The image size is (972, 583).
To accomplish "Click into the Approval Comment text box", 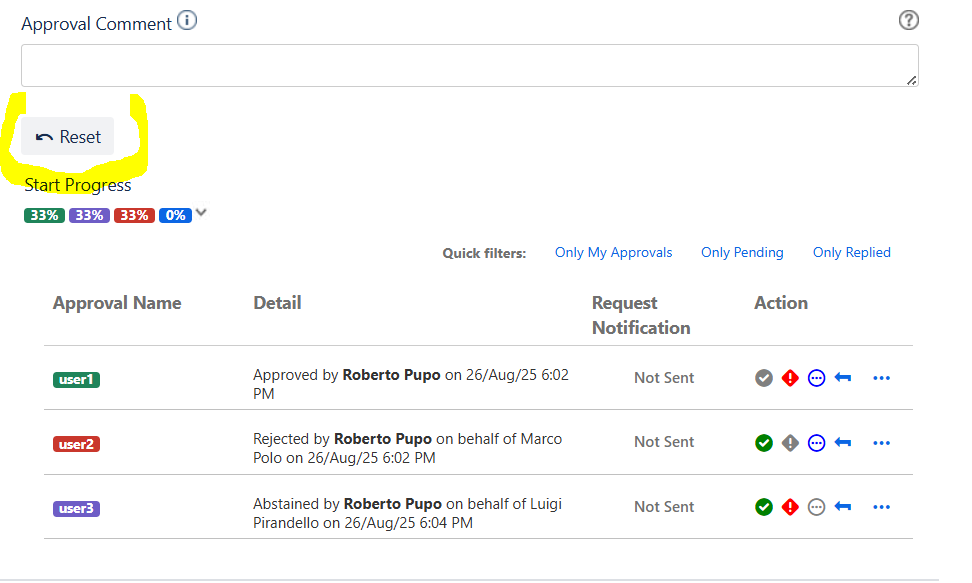I will [x=469, y=65].
